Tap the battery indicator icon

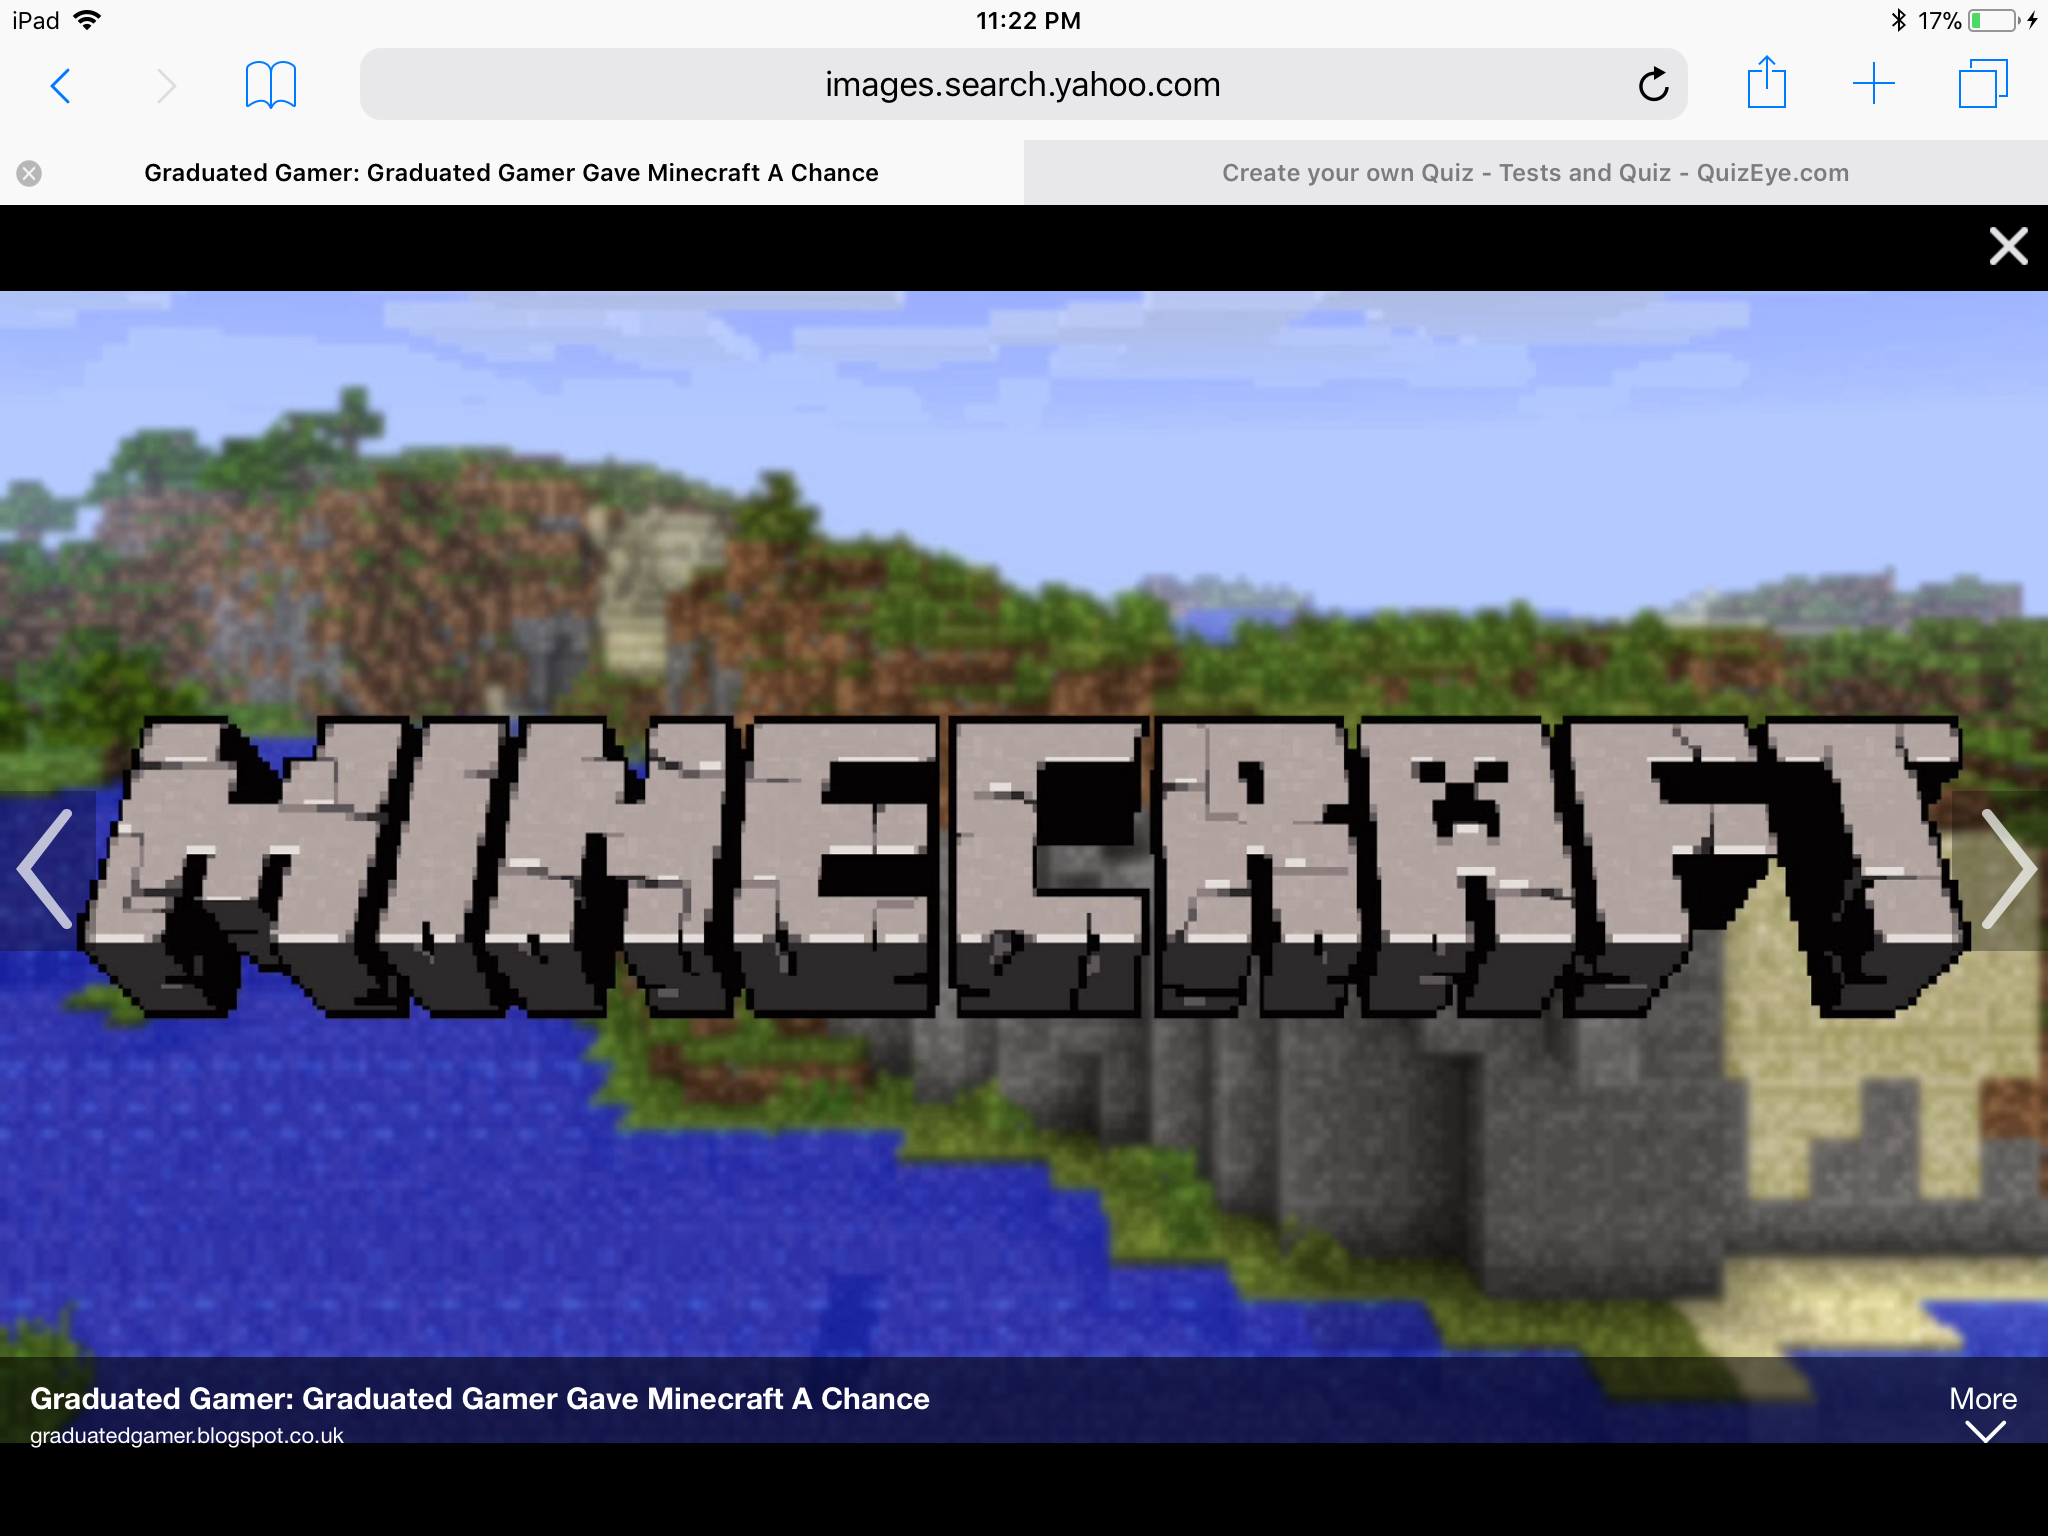[x=1994, y=20]
